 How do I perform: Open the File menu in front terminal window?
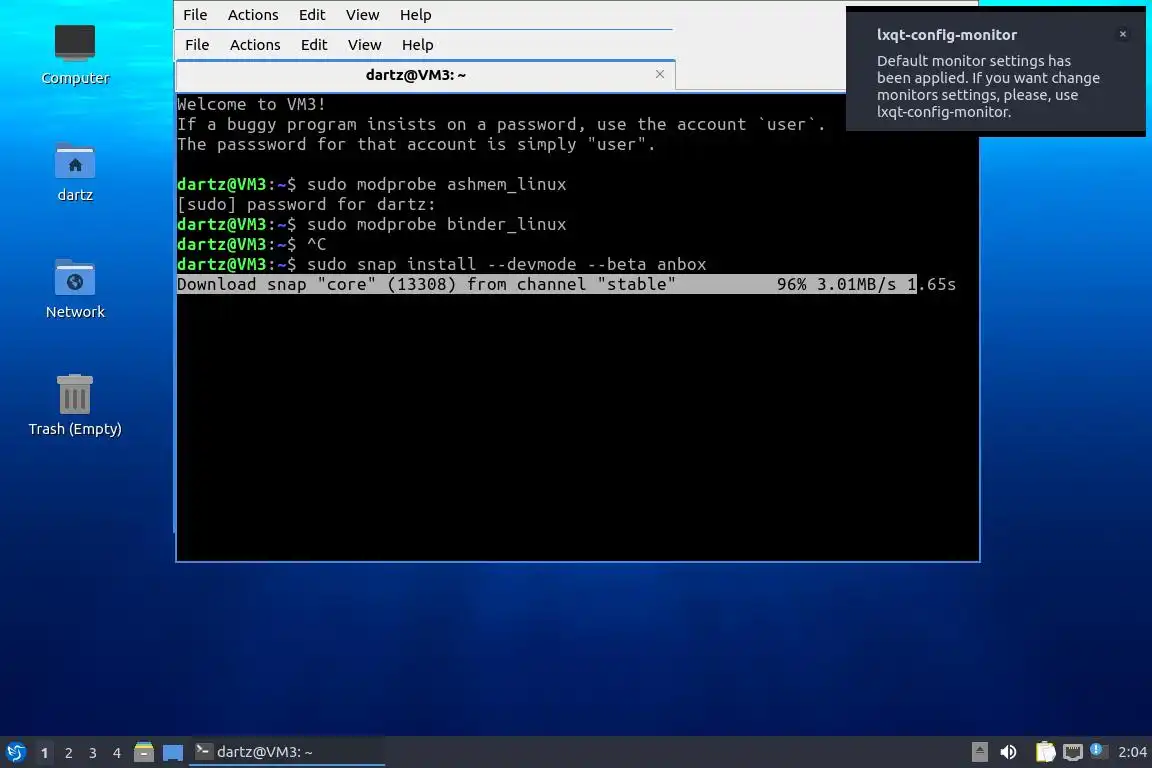(197, 45)
